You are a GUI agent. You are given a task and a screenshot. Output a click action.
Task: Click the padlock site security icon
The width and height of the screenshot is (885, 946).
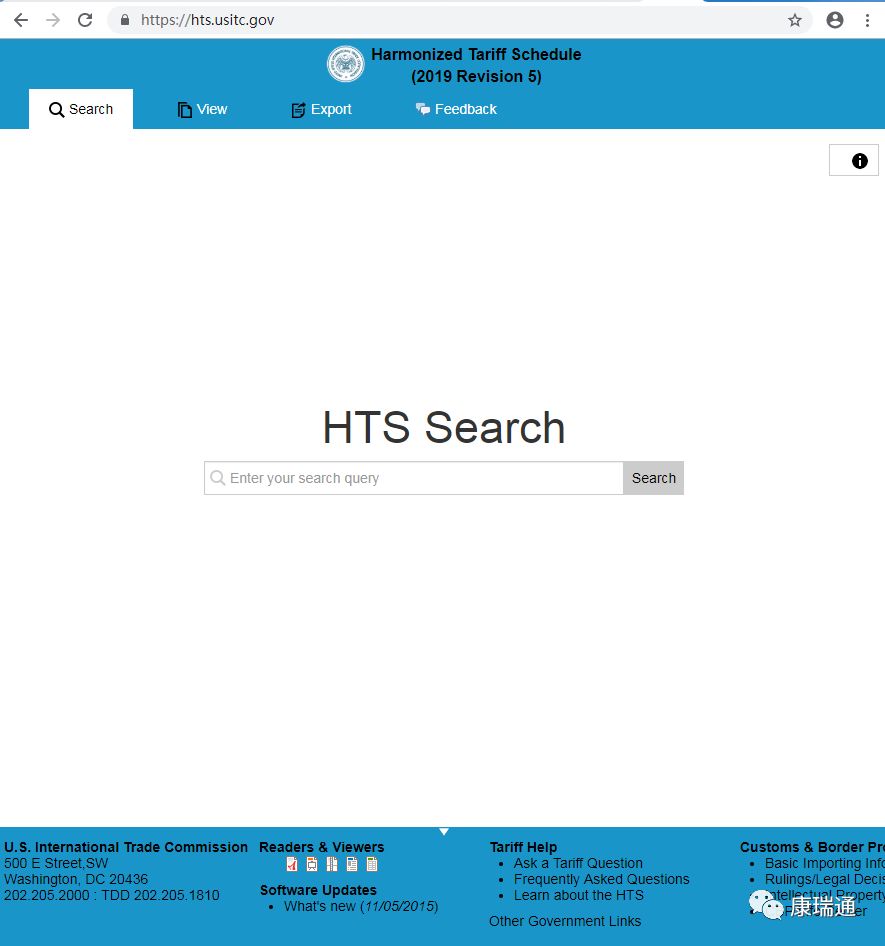[125, 20]
